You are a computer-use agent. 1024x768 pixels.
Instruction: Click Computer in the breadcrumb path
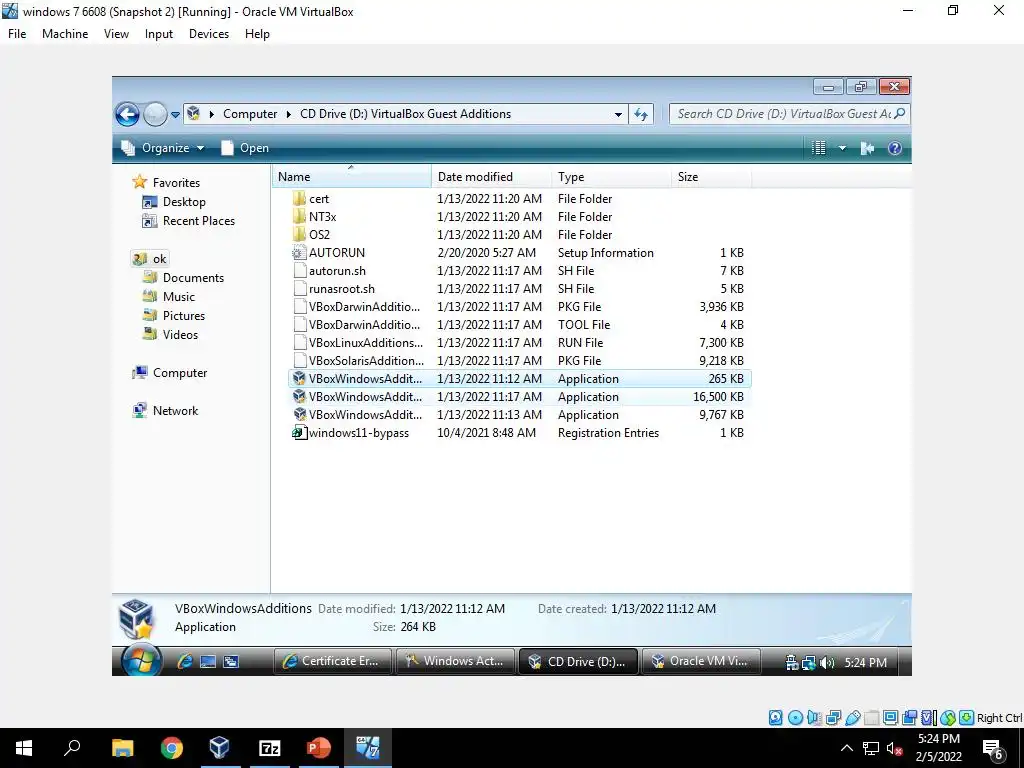250,114
